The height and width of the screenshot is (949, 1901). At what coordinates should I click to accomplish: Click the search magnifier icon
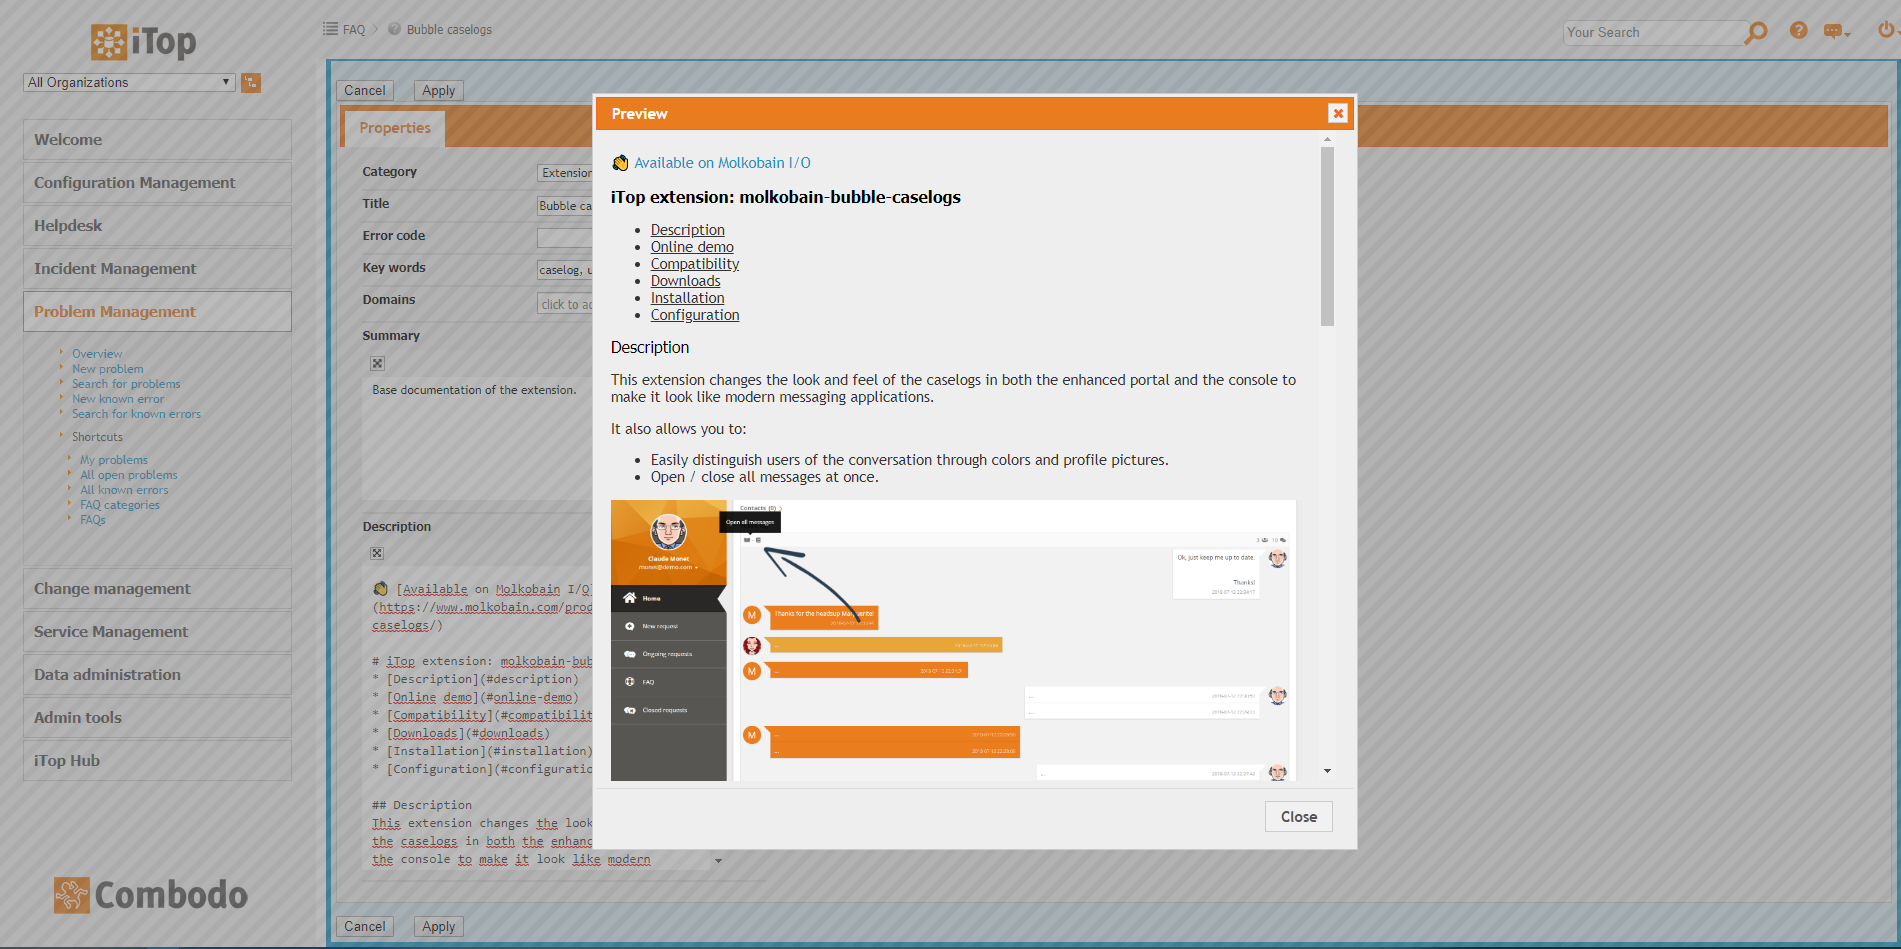(1756, 33)
